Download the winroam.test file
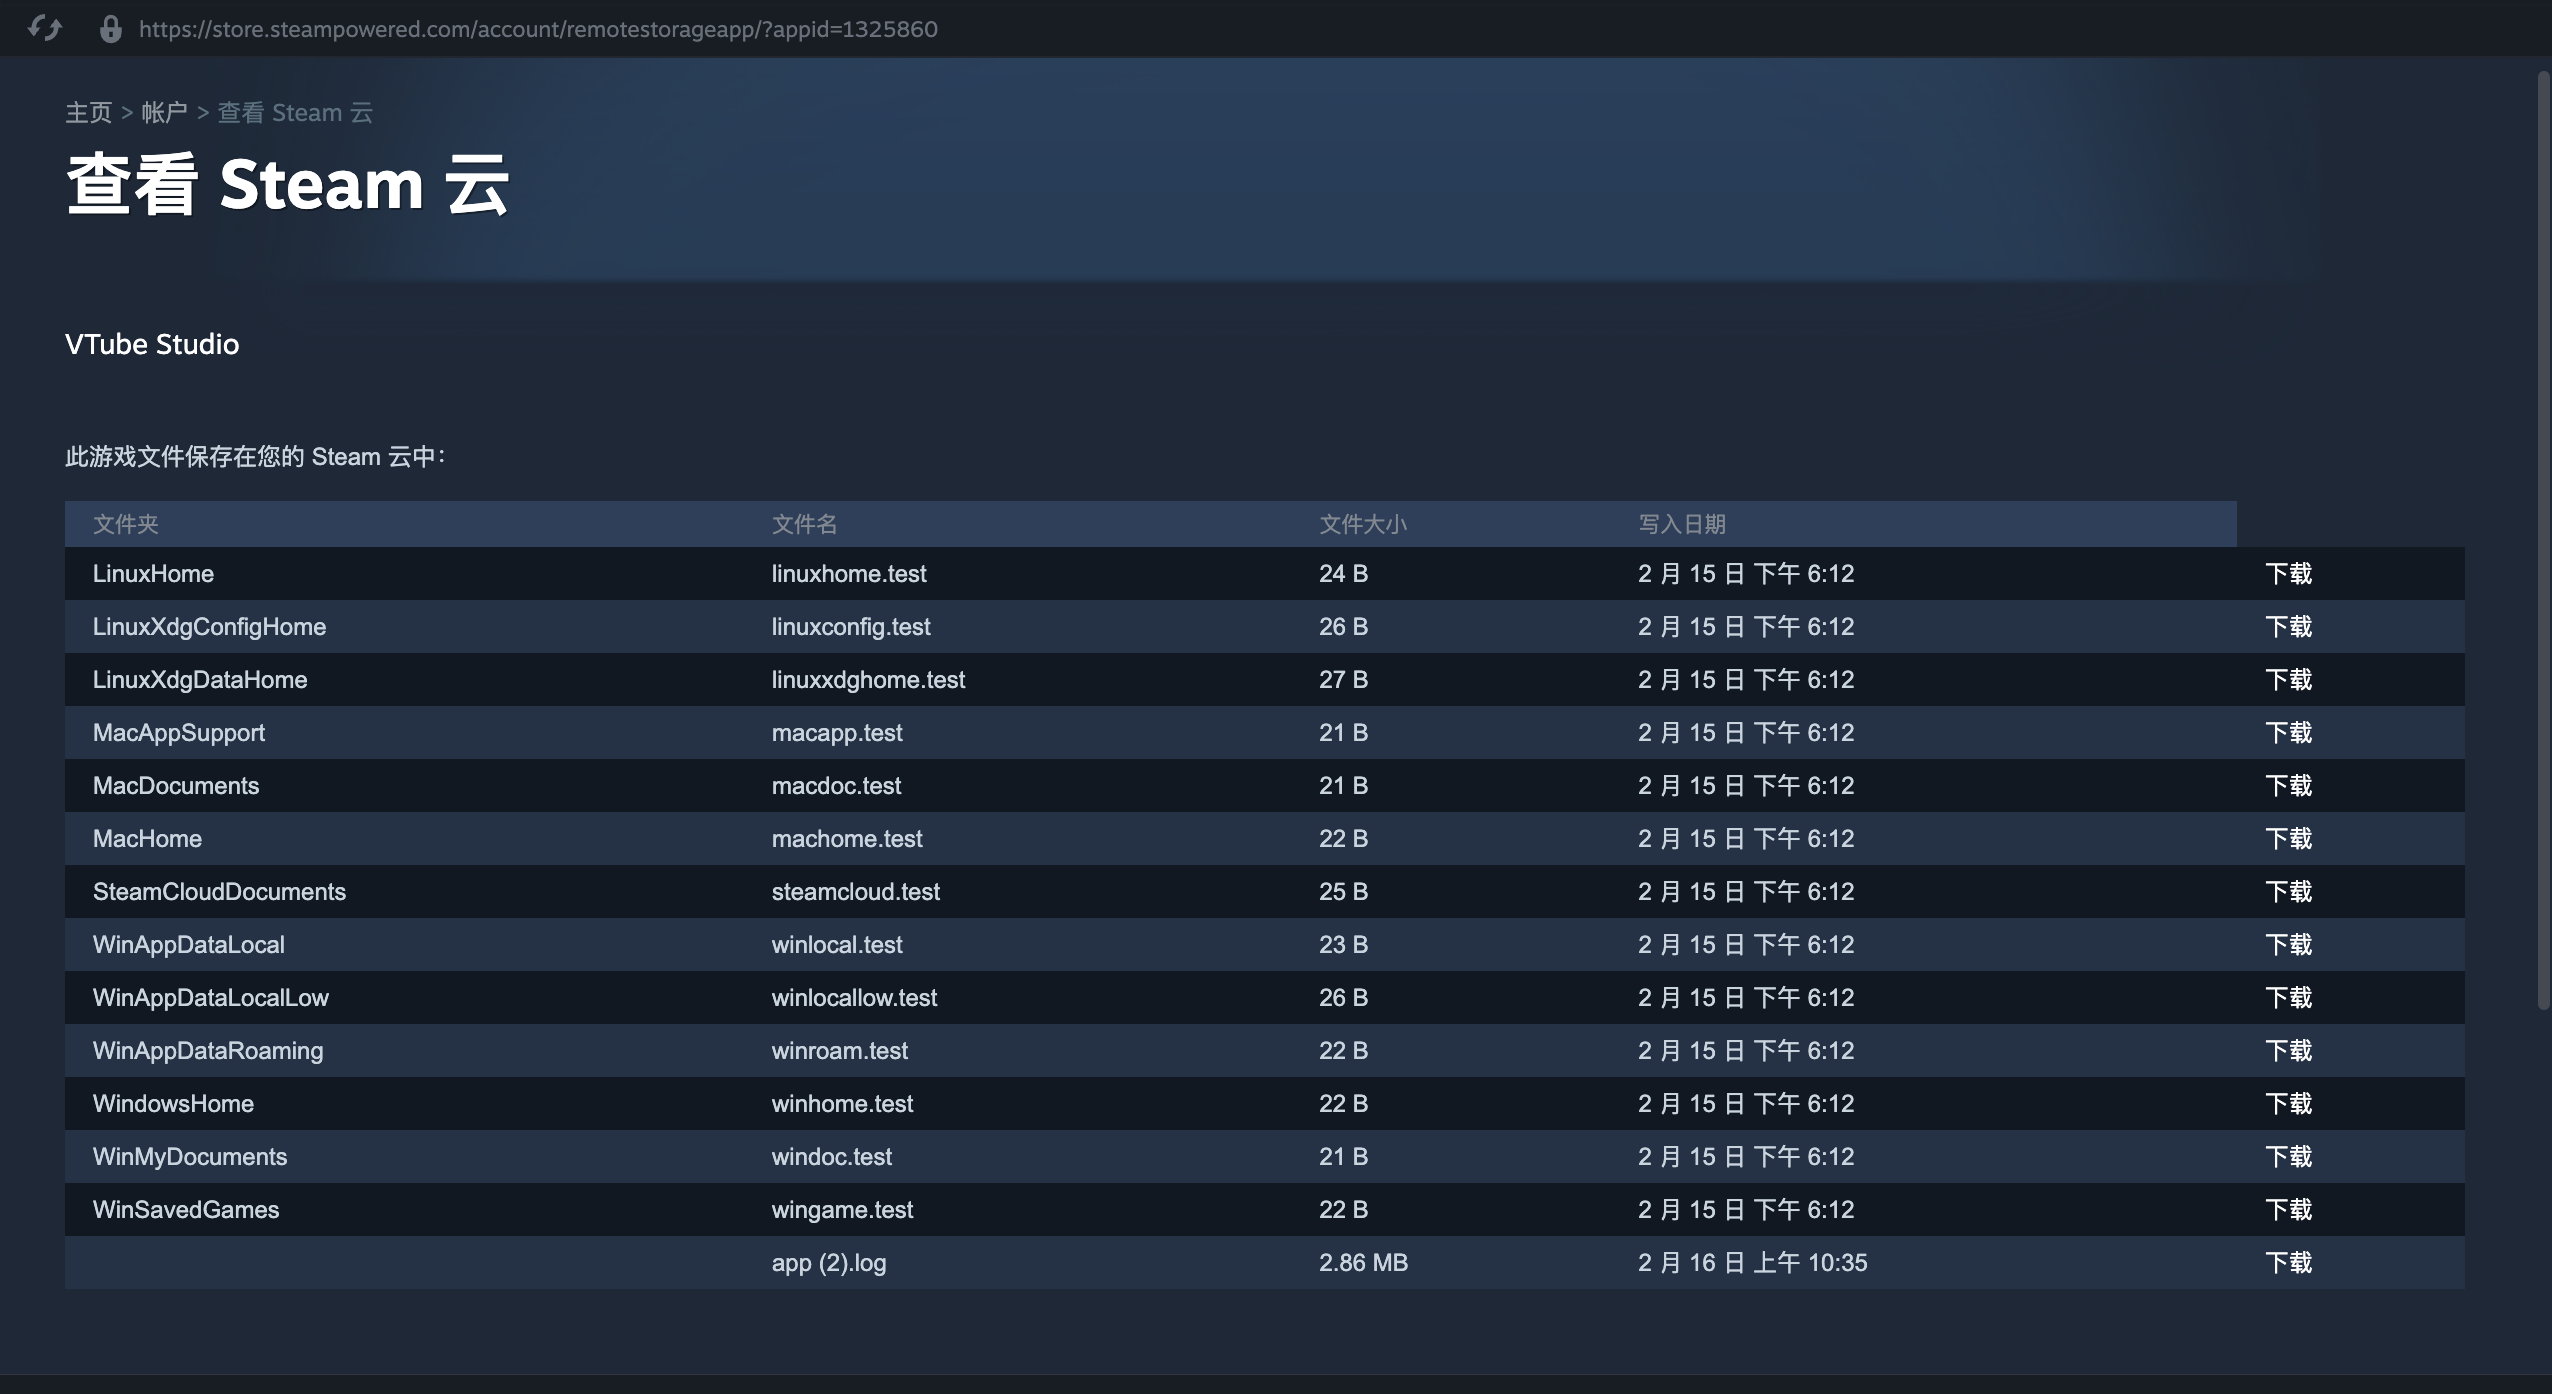 [2288, 1051]
